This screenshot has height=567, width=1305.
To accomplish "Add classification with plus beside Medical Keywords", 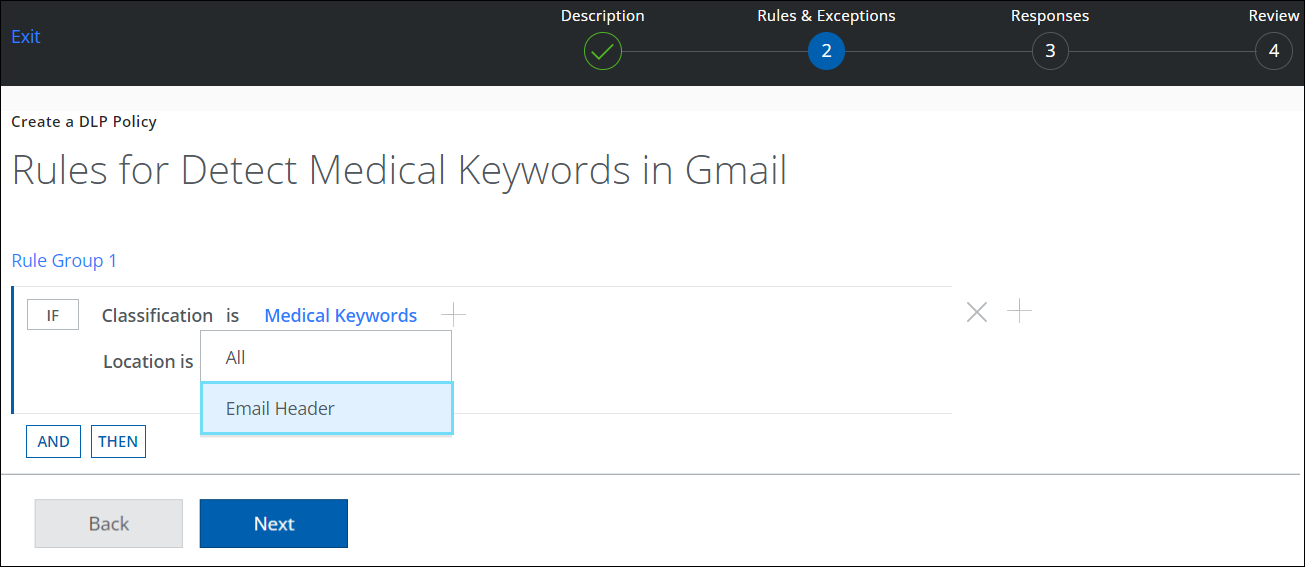I will tap(454, 315).
